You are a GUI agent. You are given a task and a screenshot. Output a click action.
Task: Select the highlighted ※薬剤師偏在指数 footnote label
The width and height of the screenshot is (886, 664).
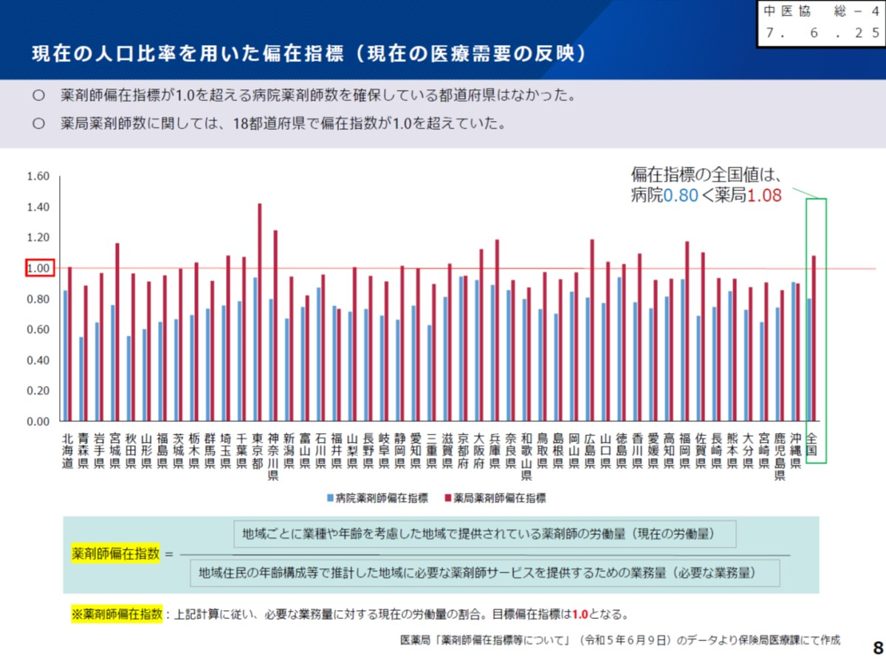tap(116, 614)
